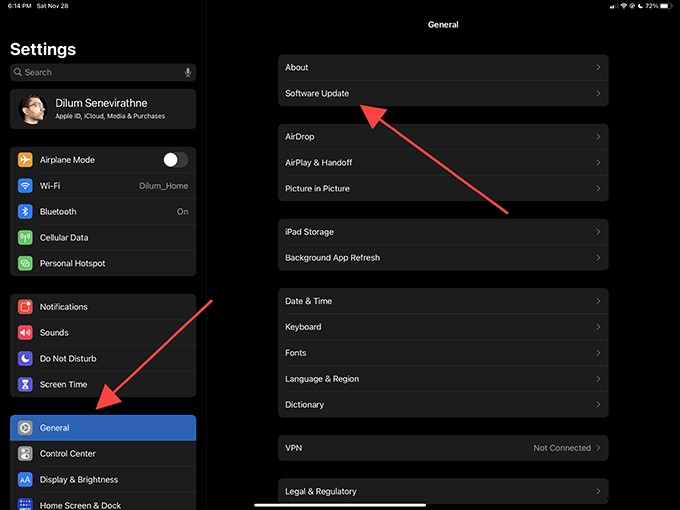The height and width of the screenshot is (510, 680).
Task: Tap Bluetooth On status value
Action: [183, 212]
